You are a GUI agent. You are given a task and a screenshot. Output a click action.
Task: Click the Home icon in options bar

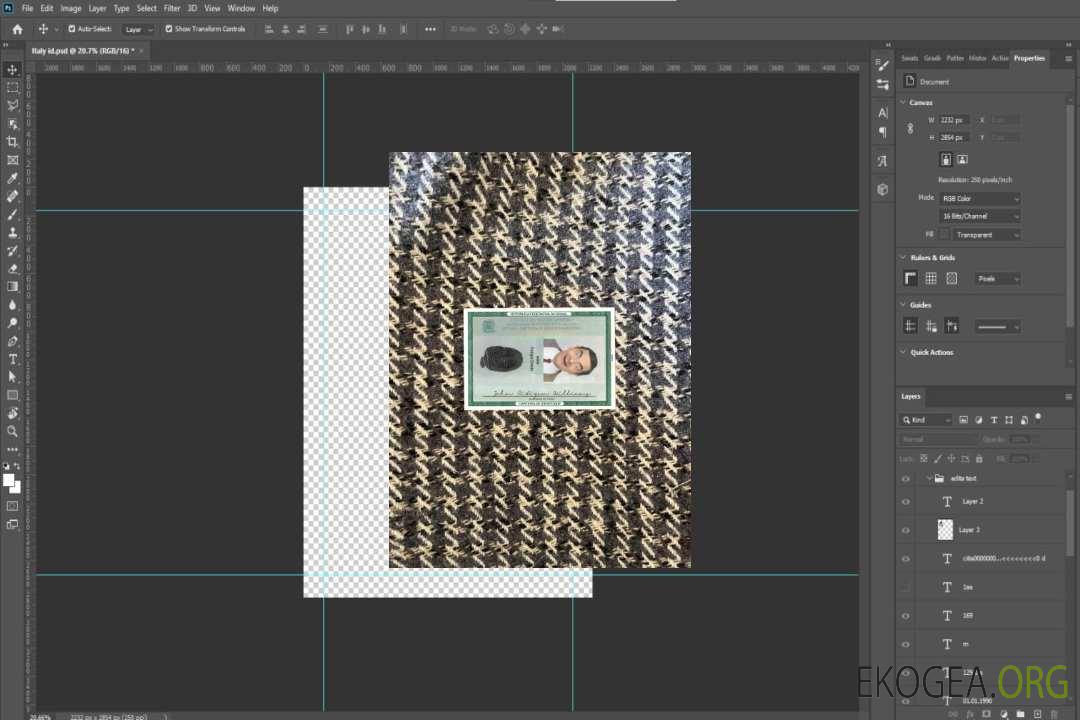(x=17, y=29)
